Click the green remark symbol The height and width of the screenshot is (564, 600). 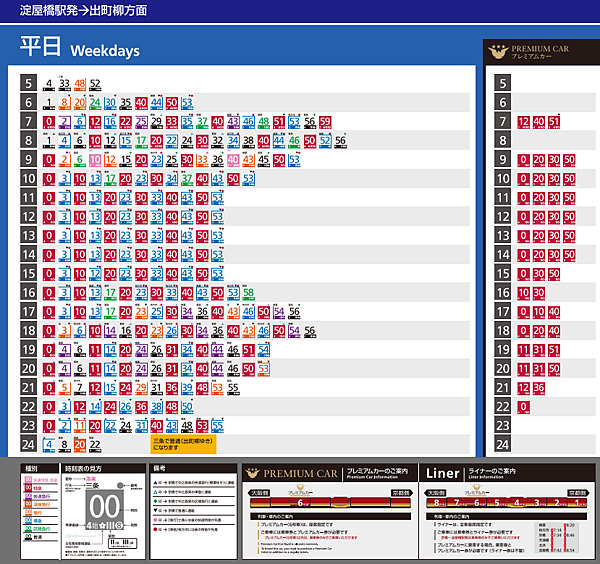point(155,501)
